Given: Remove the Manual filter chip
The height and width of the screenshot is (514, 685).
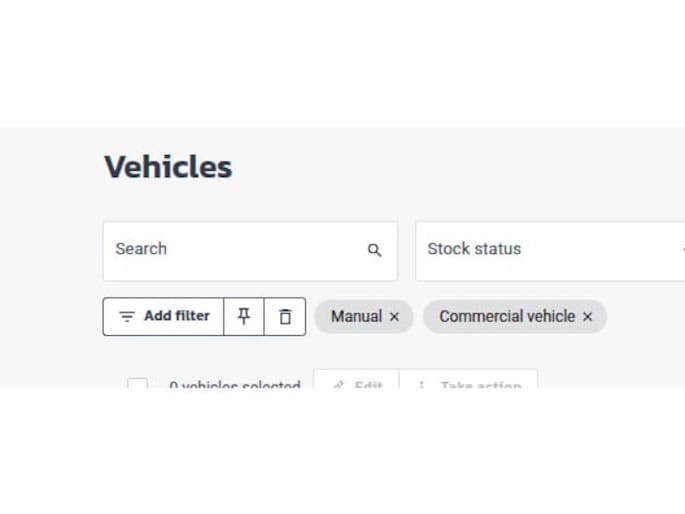Looking at the screenshot, I should point(394,317).
